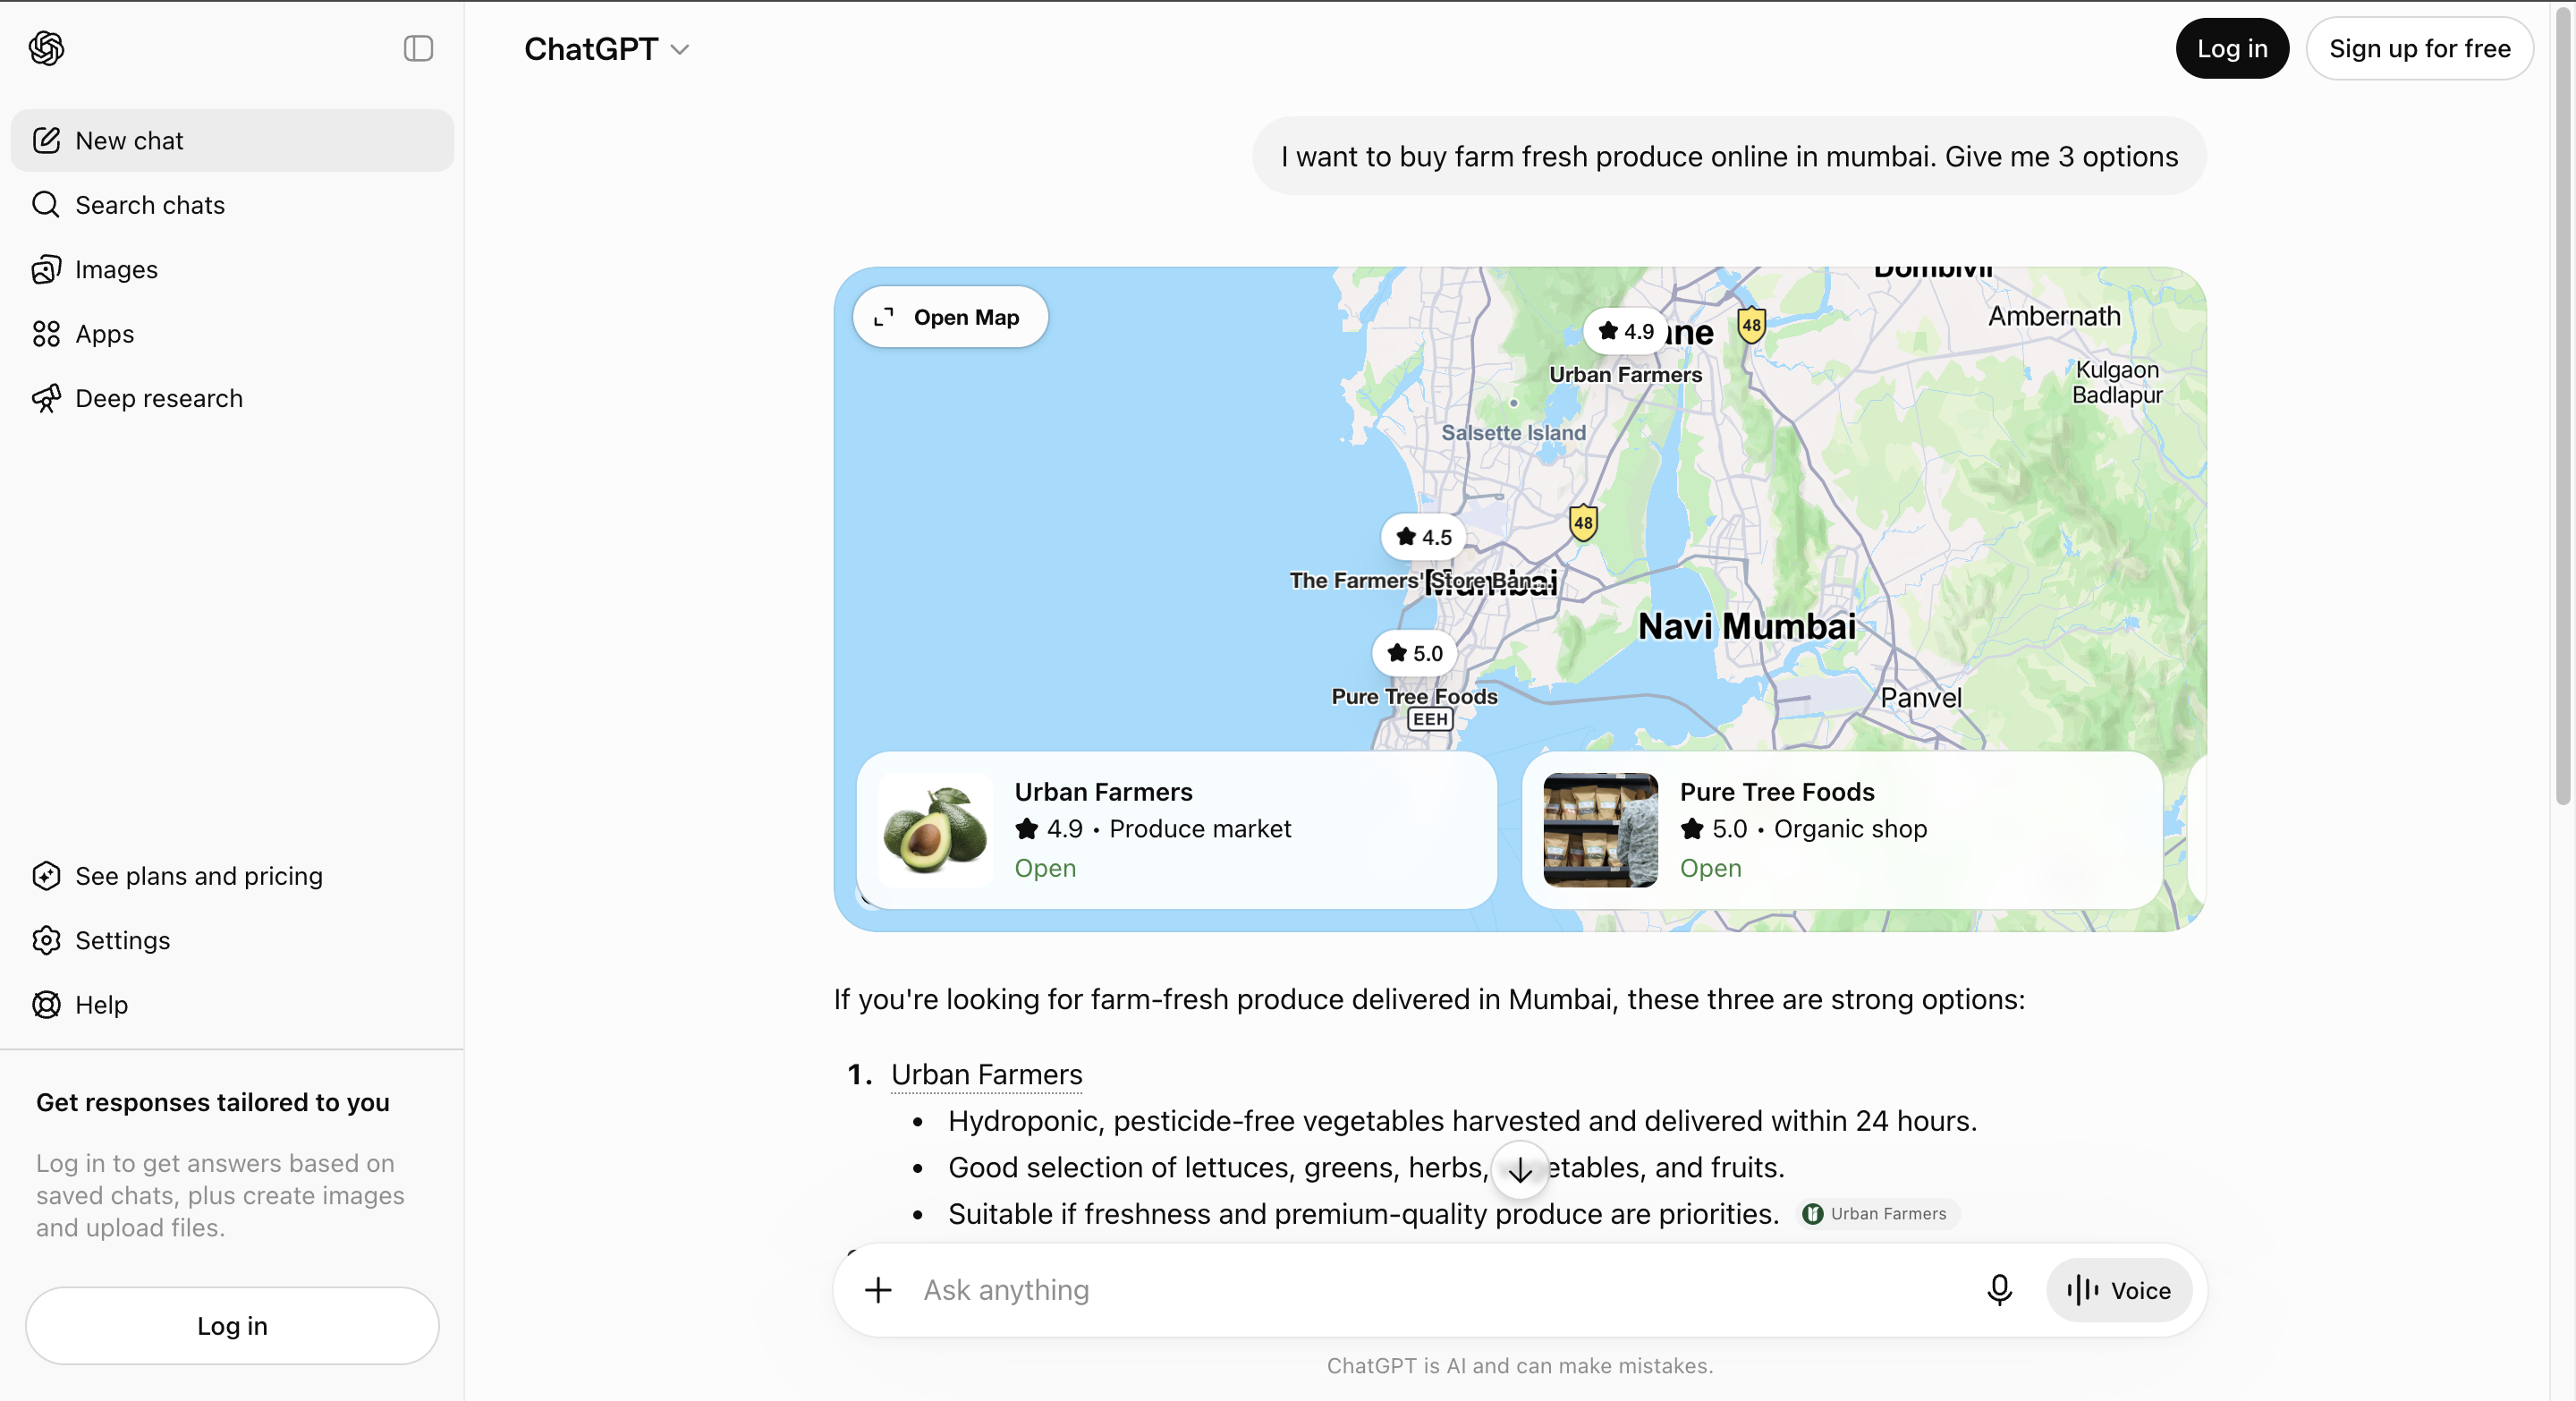Click the avocado thumbnail for Urban Farmers
This screenshot has height=1401, width=2576.
pos(935,829)
